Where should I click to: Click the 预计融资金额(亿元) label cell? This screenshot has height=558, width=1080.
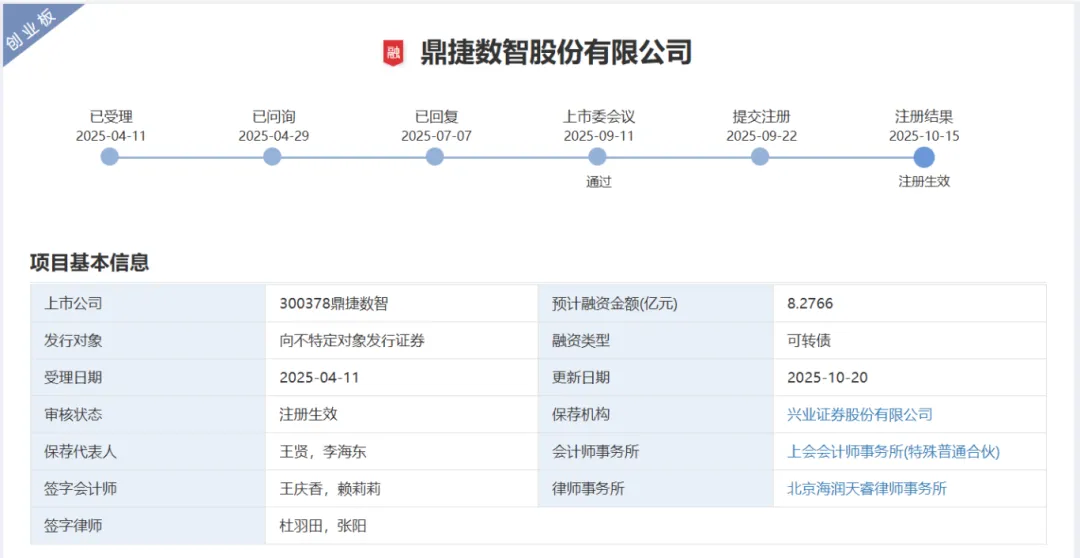pos(656,303)
